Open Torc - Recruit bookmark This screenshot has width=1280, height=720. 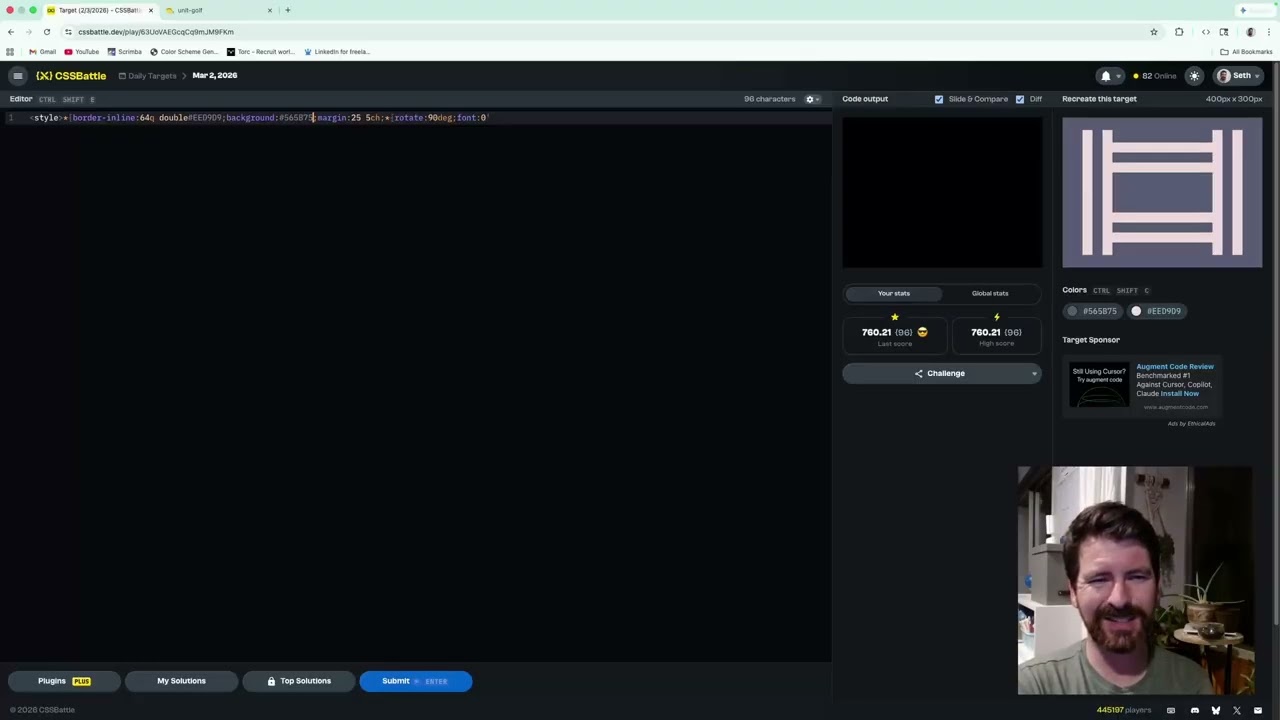point(260,52)
